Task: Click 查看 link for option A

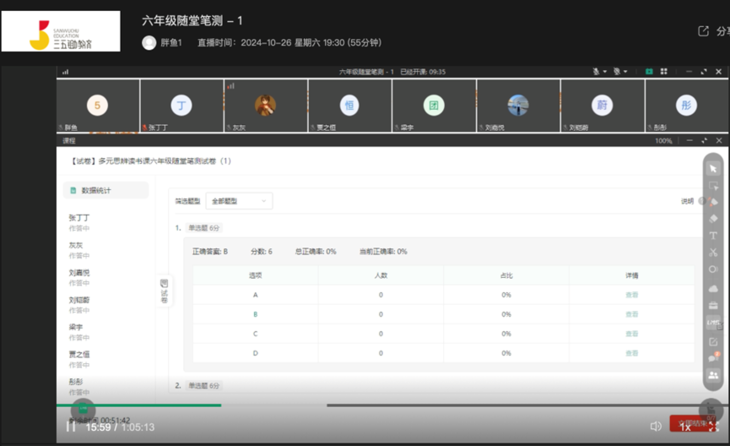Action: coord(631,295)
